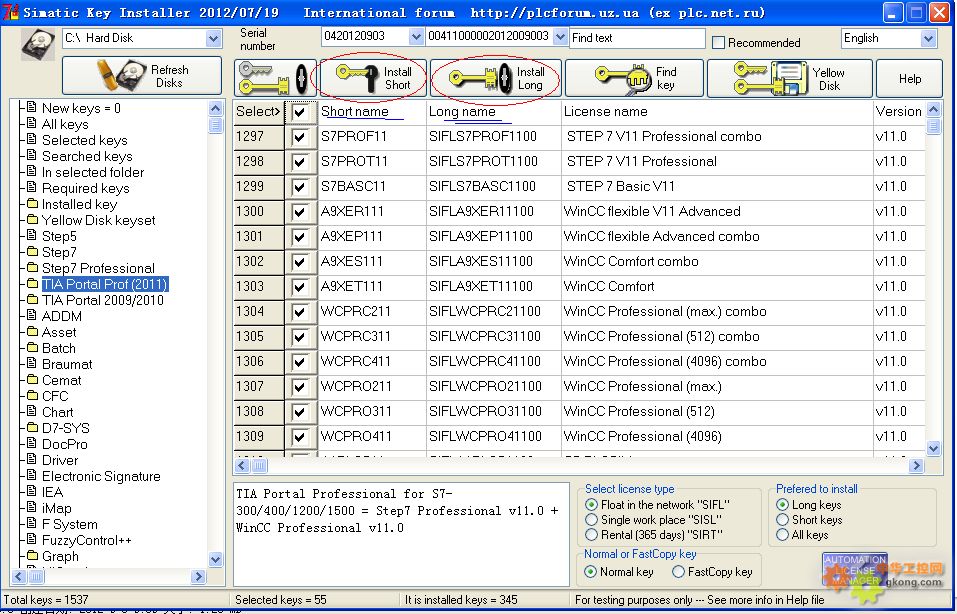Image resolution: width=957 pixels, height=614 pixels.
Task: Select the D7-SYS folder
Action: (66, 428)
